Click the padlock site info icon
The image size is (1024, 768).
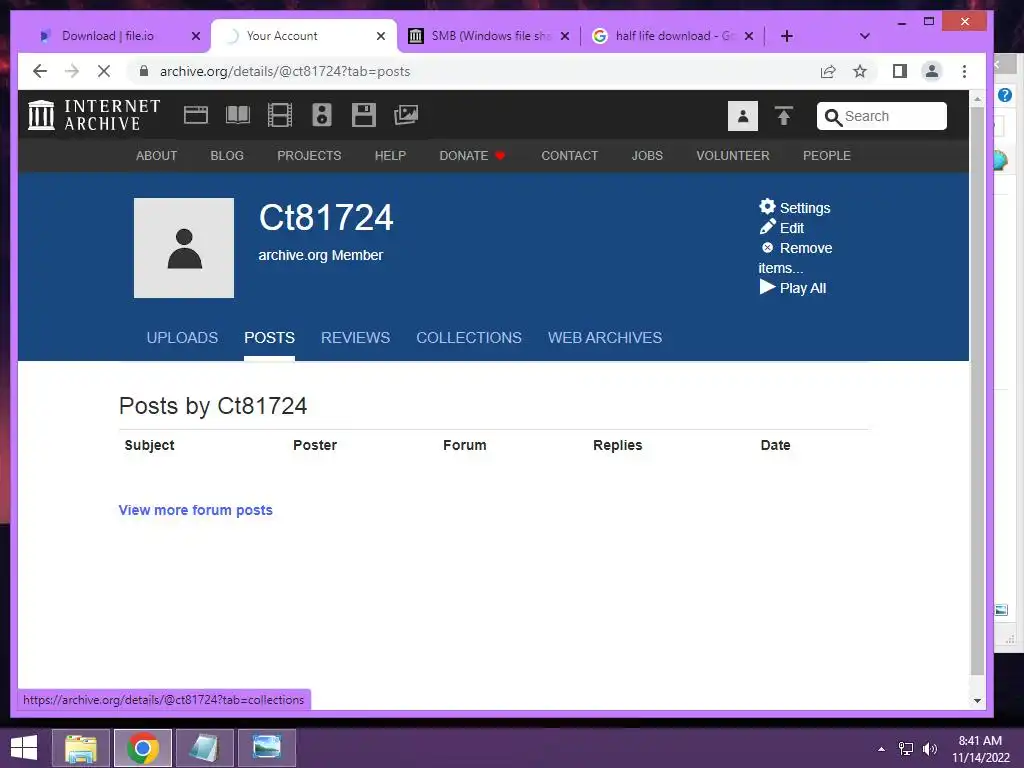[x=144, y=71]
